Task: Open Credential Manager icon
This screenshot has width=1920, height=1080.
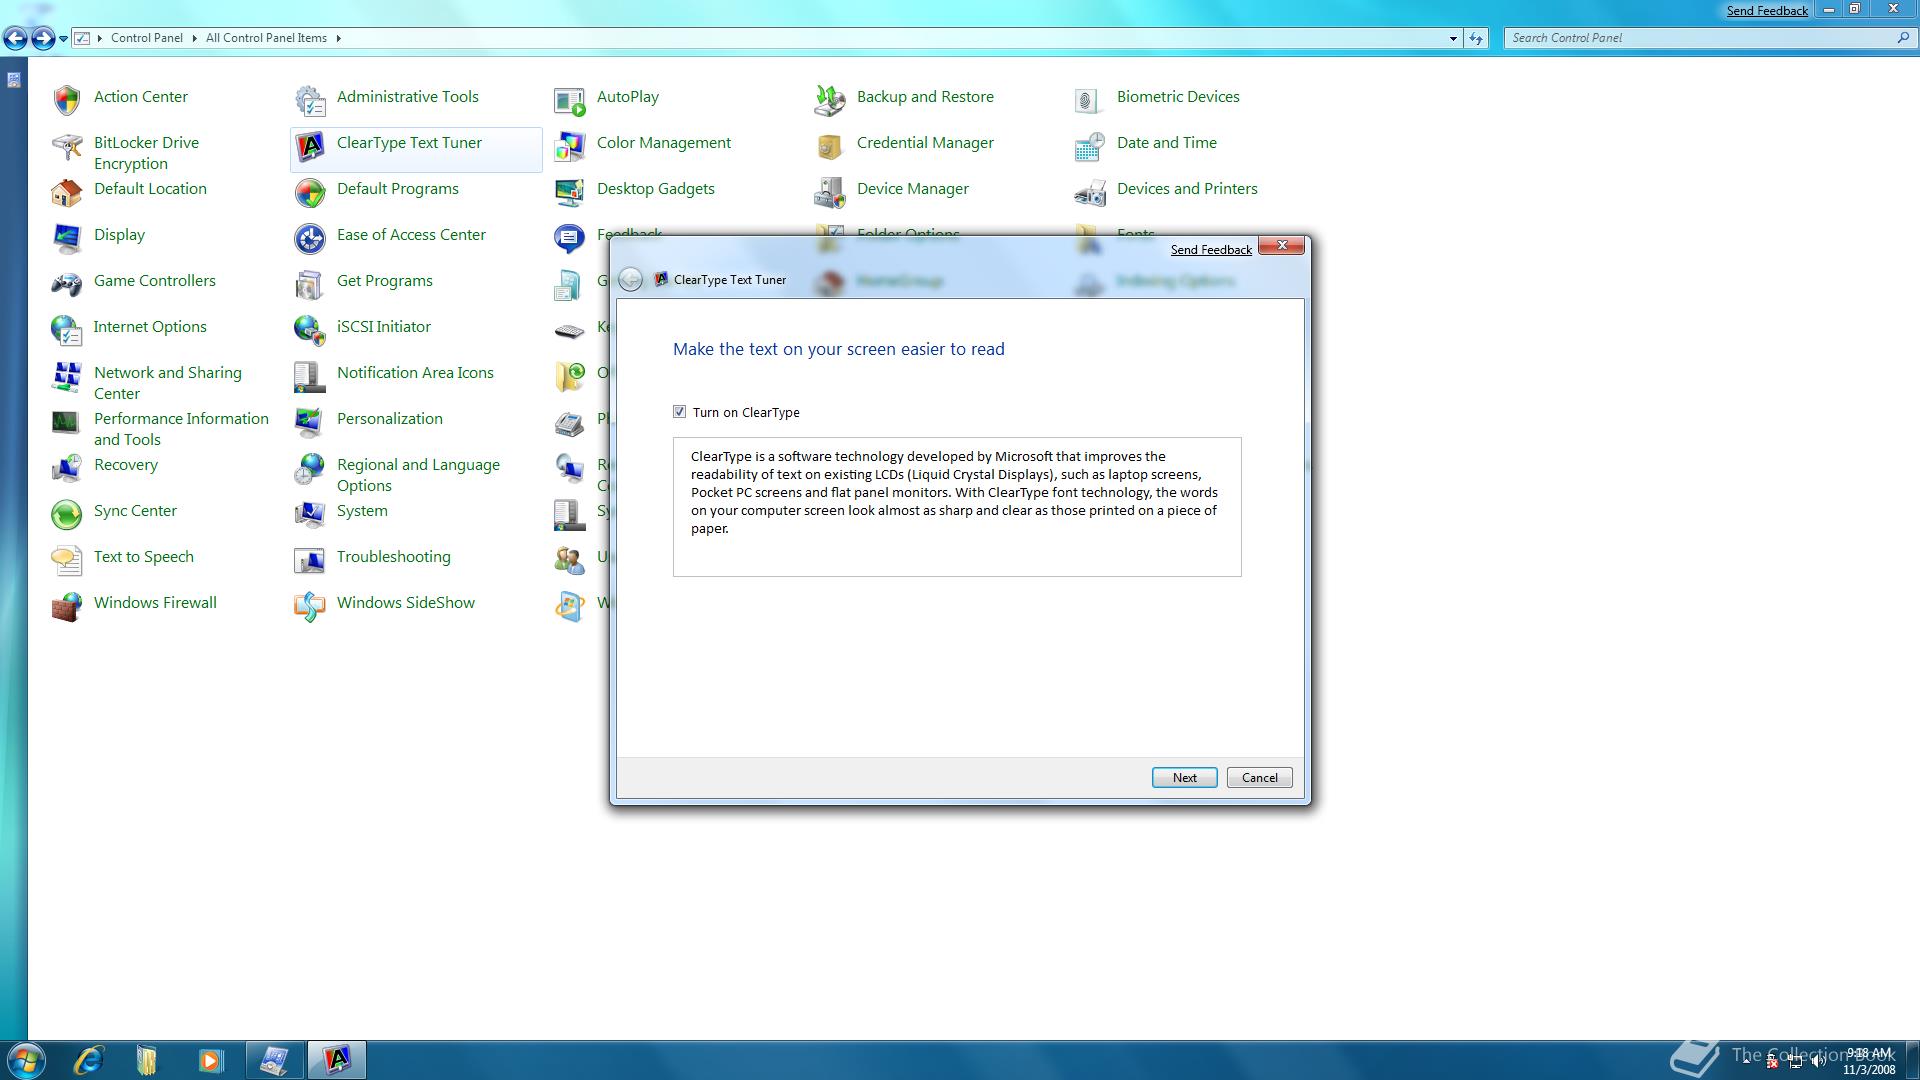Action: tap(829, 147)
